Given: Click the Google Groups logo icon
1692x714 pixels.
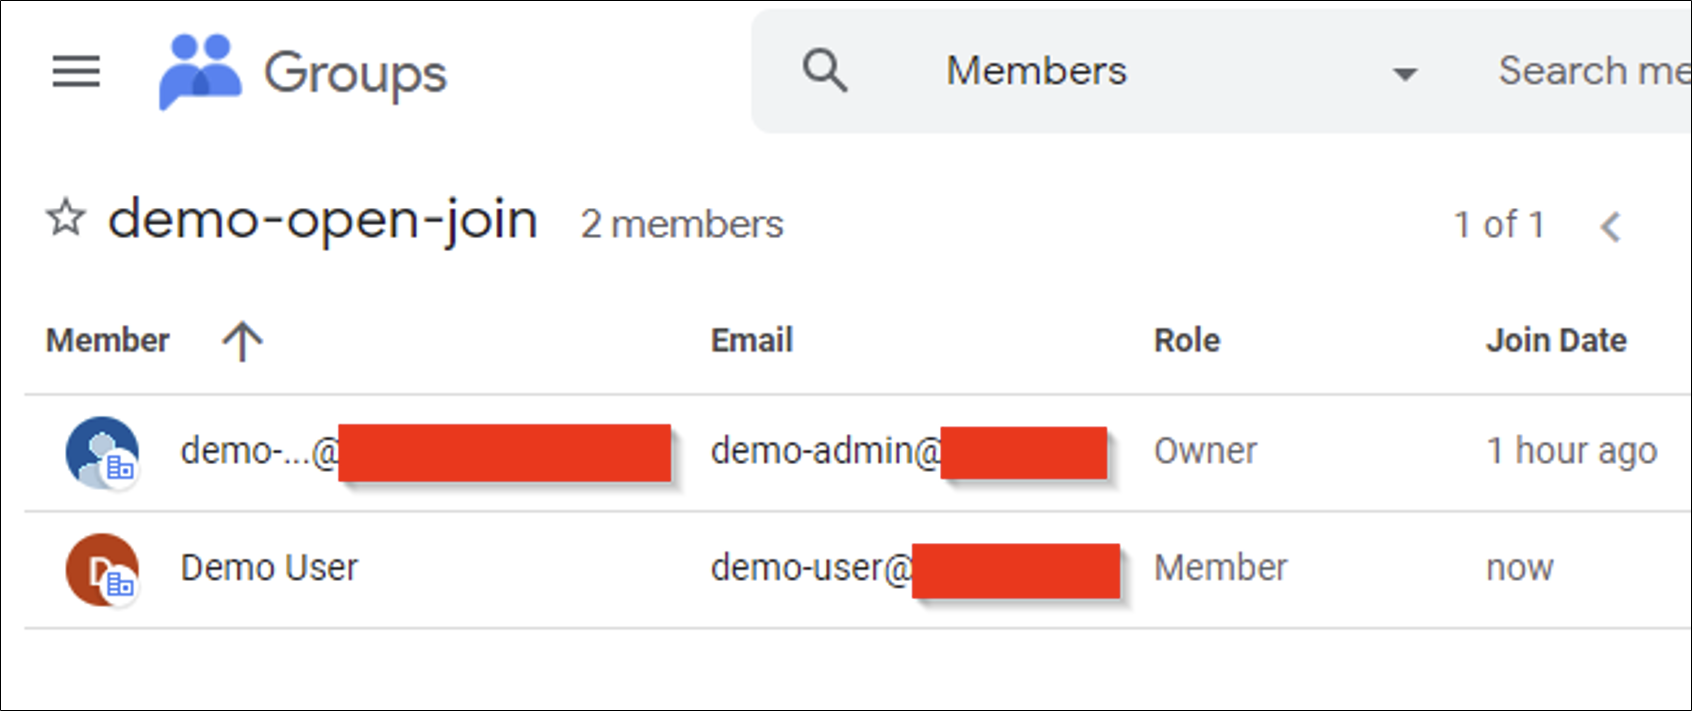Looking at the screenshot, I should pyautogui.click(x=200, y=71).
